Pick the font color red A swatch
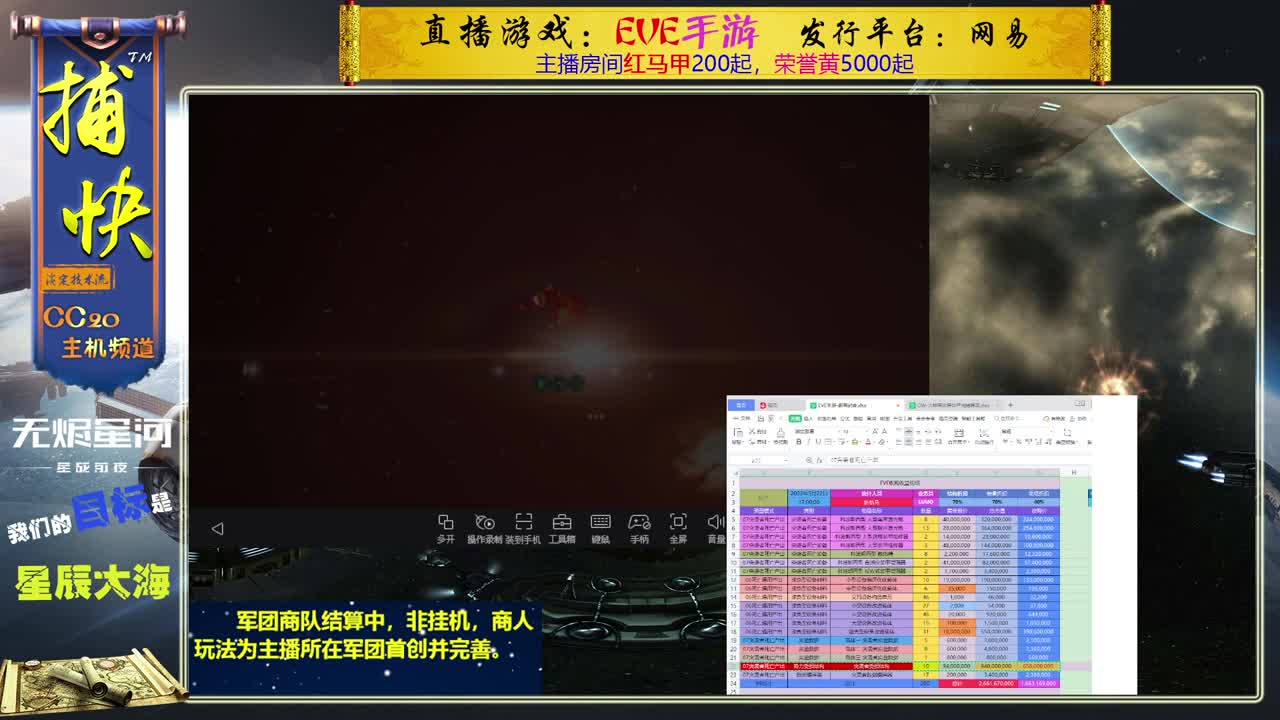Image resolution: width=1280 pixels, height=720 pixels. 868,441
